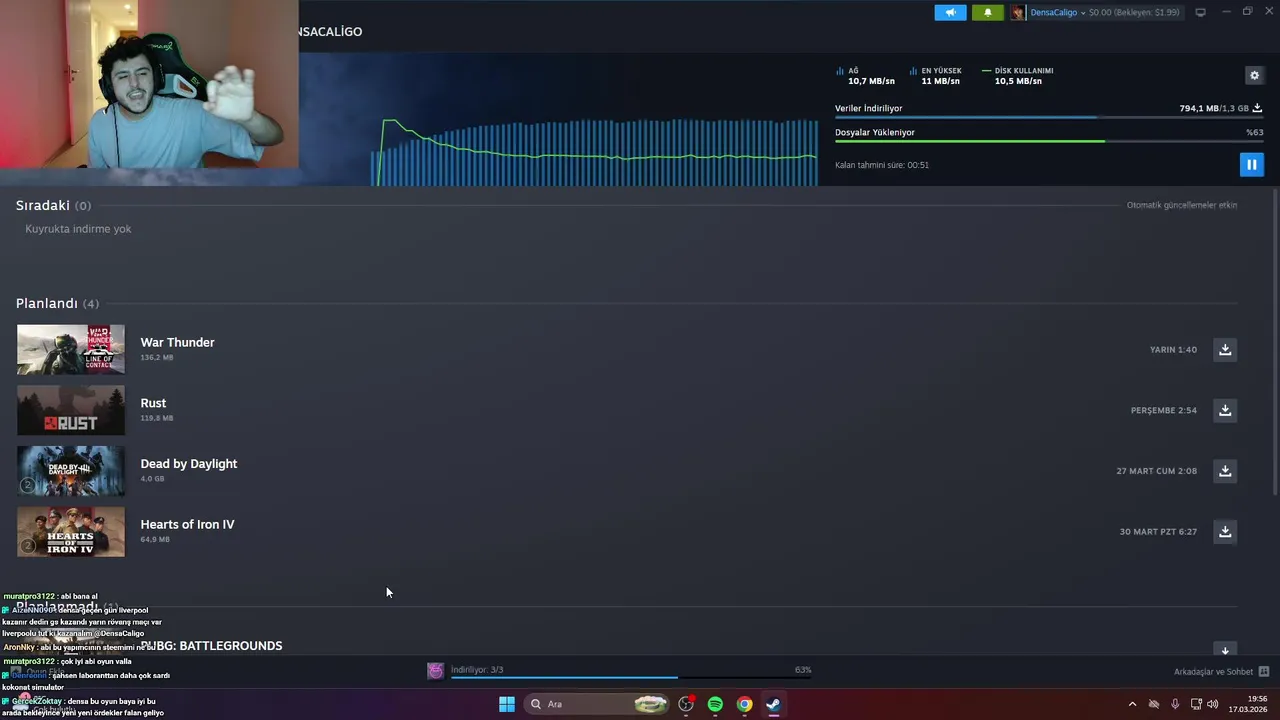1280x720 pixels.
Task: Open Dead by Daylight game thumbnail
Action: (x=71, y=471)
